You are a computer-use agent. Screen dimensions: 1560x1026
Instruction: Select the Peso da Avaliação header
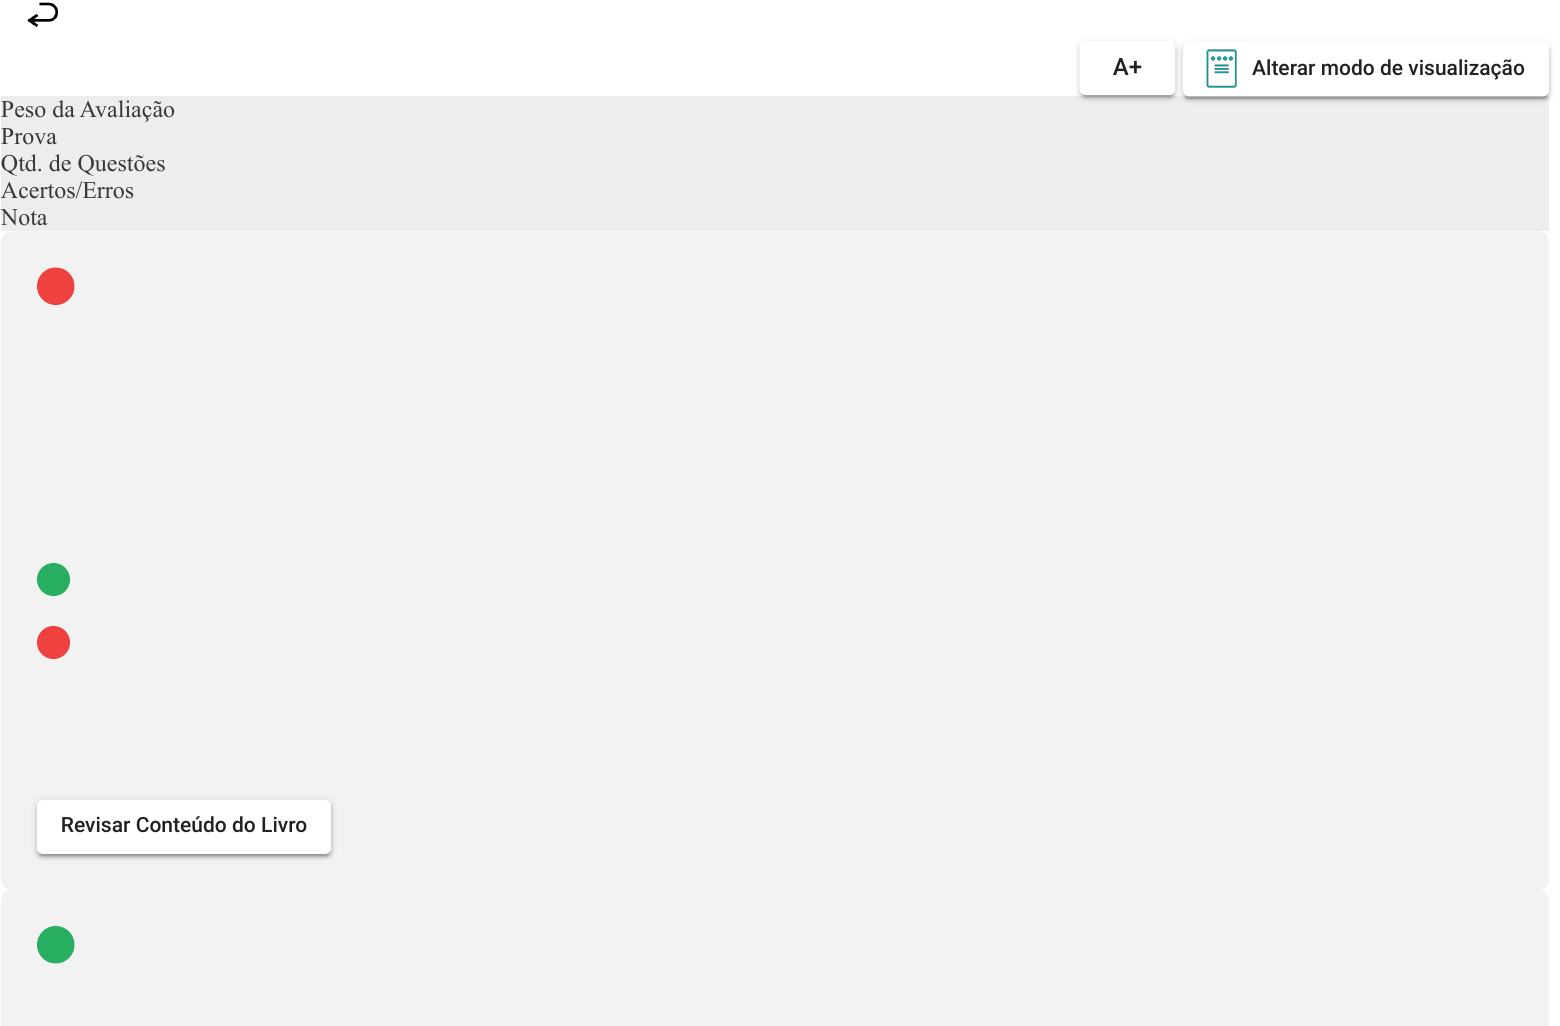point(88,110)
